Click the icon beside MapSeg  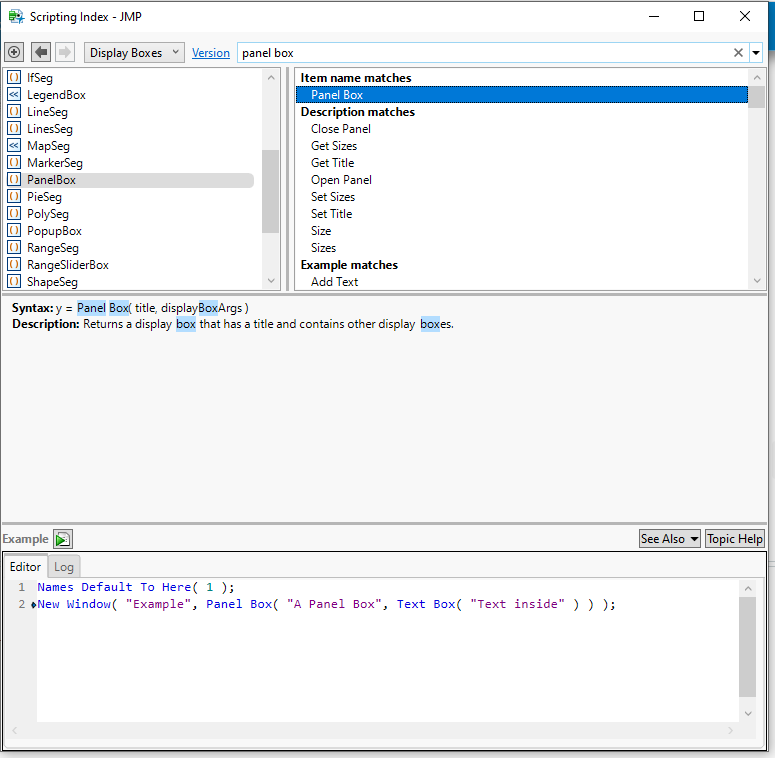click(14, 146)
